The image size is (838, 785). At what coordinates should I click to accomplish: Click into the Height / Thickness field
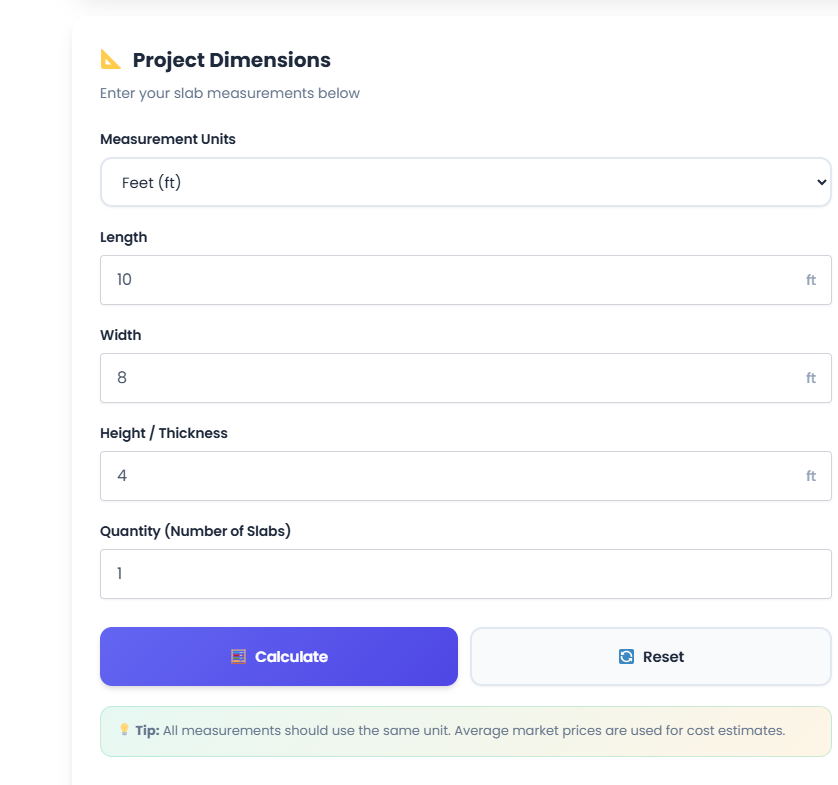[x=450, y=476]
